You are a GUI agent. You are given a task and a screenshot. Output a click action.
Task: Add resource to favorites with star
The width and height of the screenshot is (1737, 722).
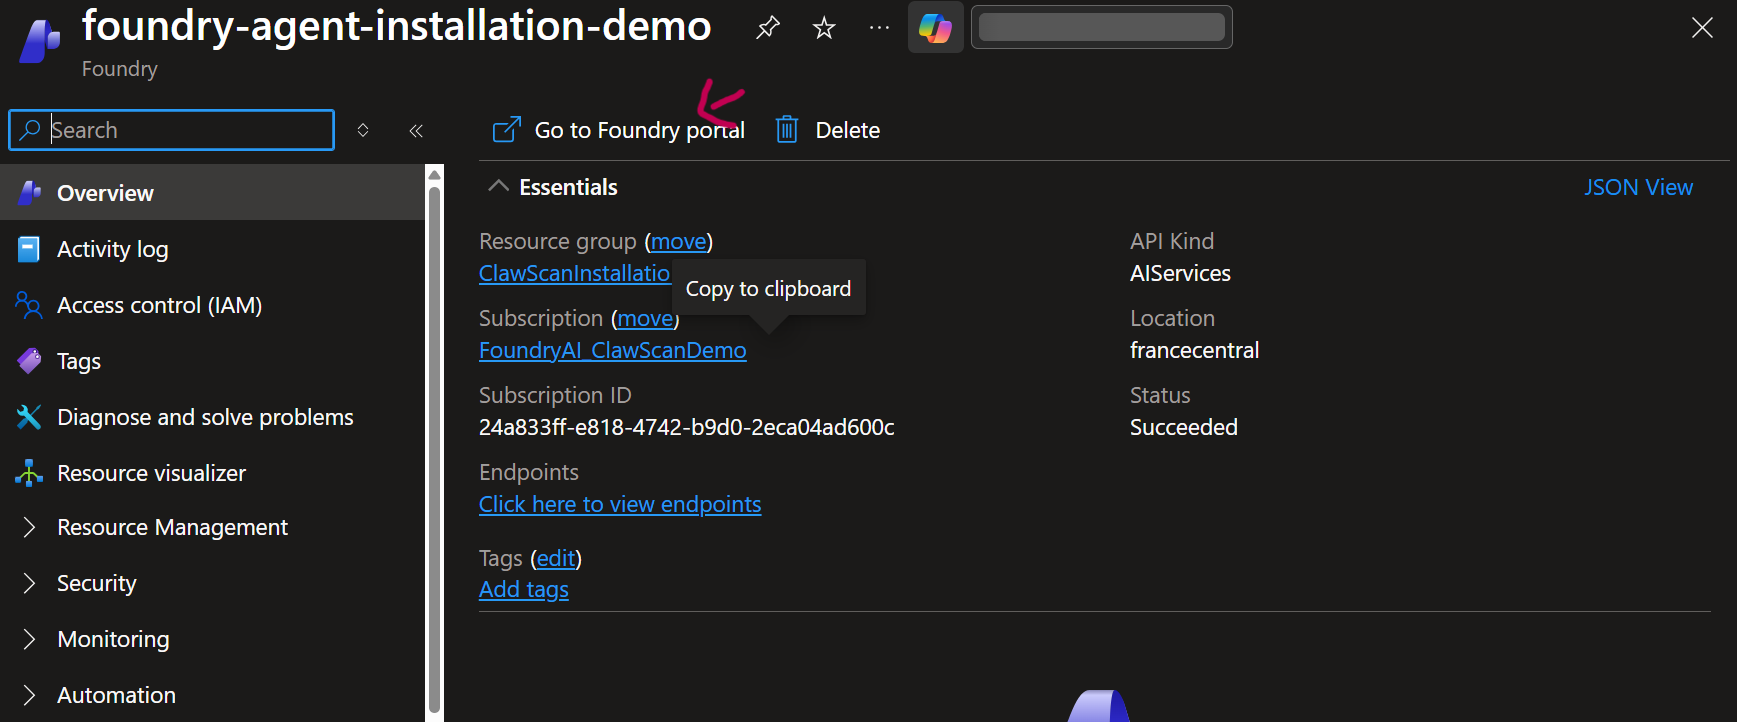point(824,28)
